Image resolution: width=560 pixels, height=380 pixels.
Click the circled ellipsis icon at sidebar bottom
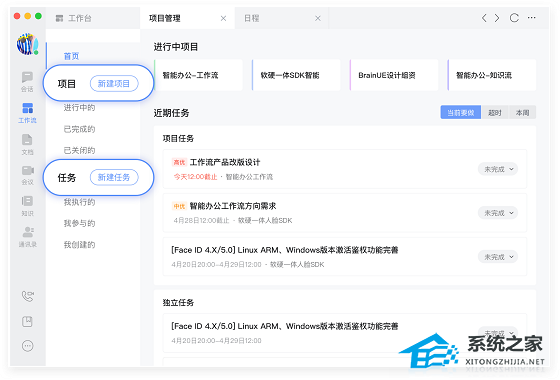pos(28,346)
